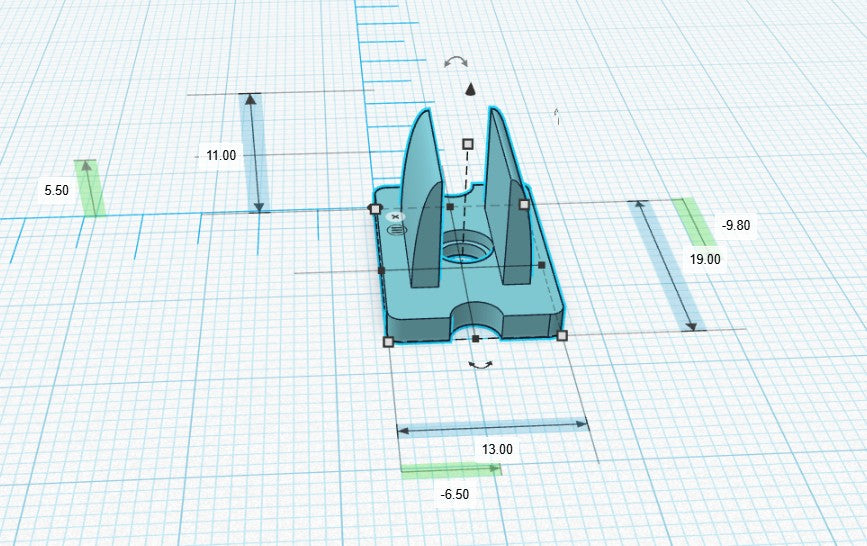Edit the -6.50 ruler offset value
Screen dimensions: 867x546
pos(455,494)
